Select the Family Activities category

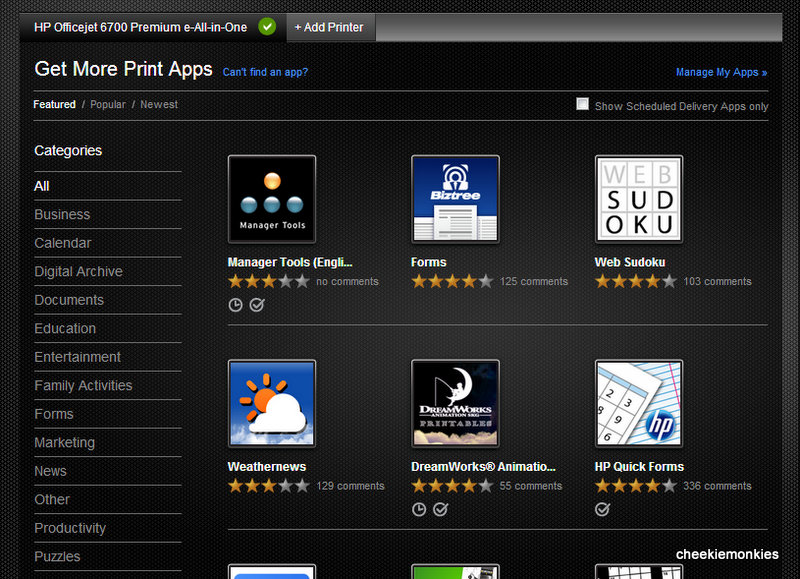coord(108,386)
